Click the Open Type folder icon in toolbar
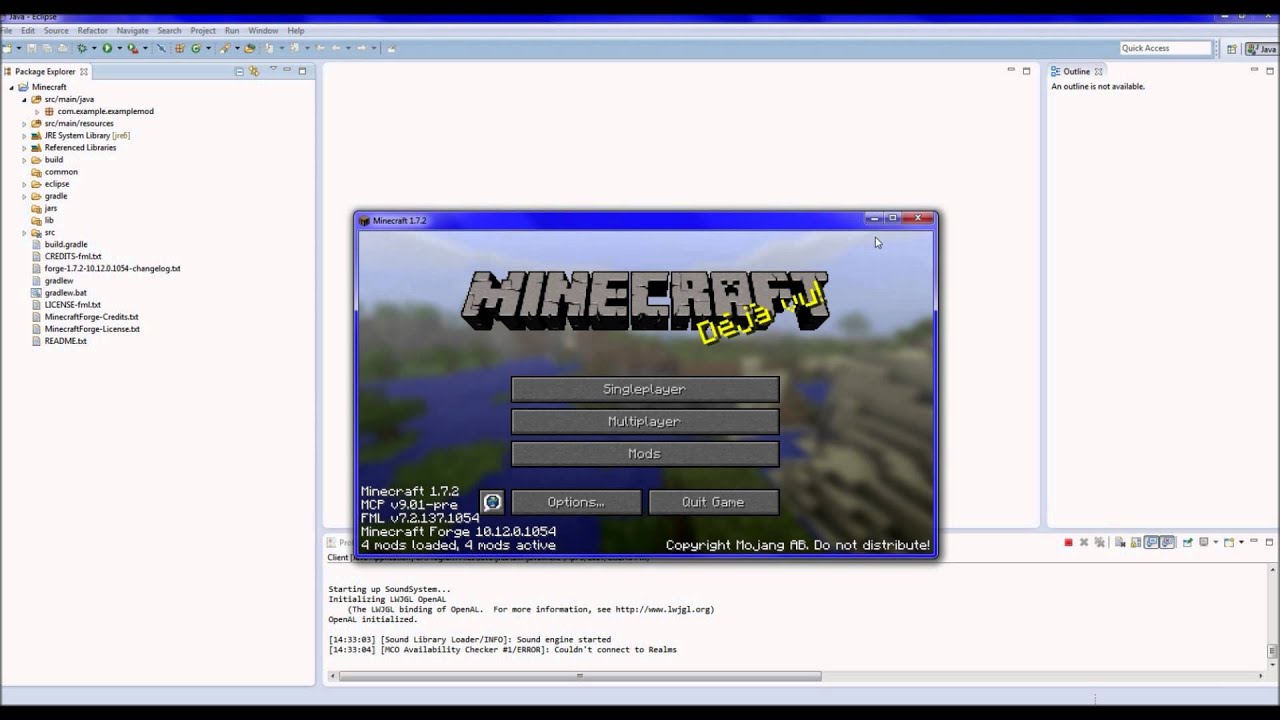The height and width of the screenshot is (720, 1280). pyautogui.click(x=250, y=48)
